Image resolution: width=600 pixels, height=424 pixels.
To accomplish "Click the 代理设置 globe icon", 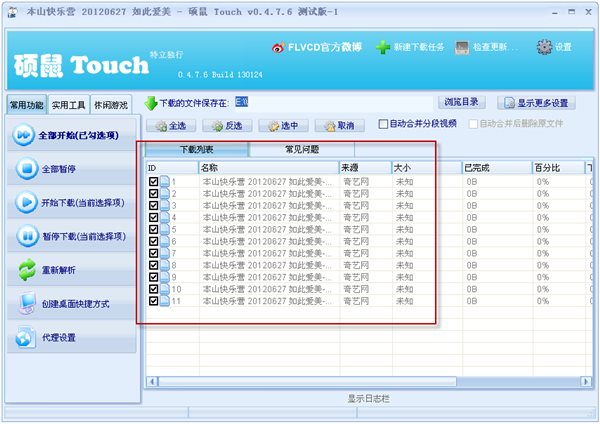I will click(x=26, y=337).
